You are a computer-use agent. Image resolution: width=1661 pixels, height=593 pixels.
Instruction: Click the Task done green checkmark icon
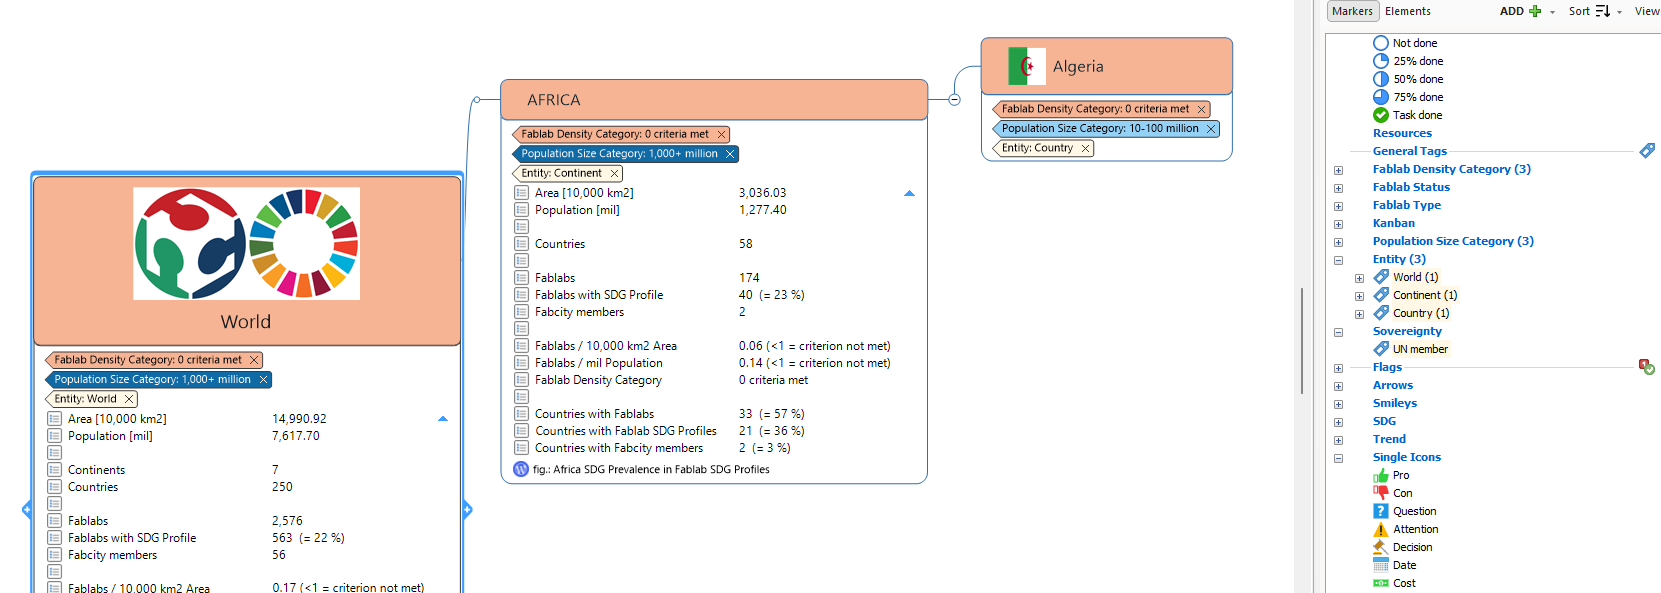[x=1380, y=115]
